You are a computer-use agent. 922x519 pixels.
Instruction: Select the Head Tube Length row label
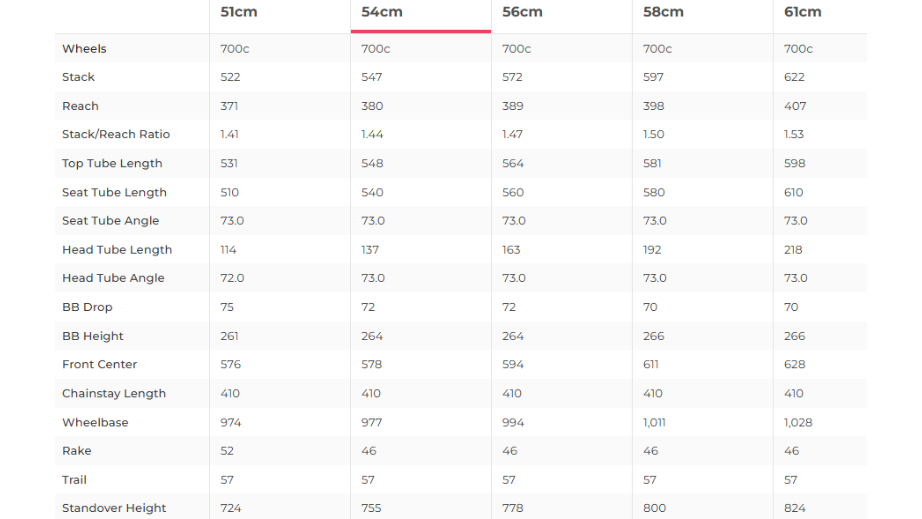tap(117, 250)
